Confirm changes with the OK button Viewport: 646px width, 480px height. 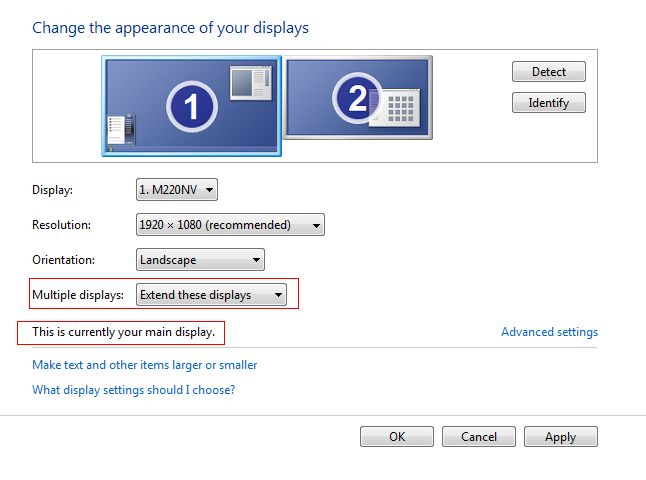397,436
